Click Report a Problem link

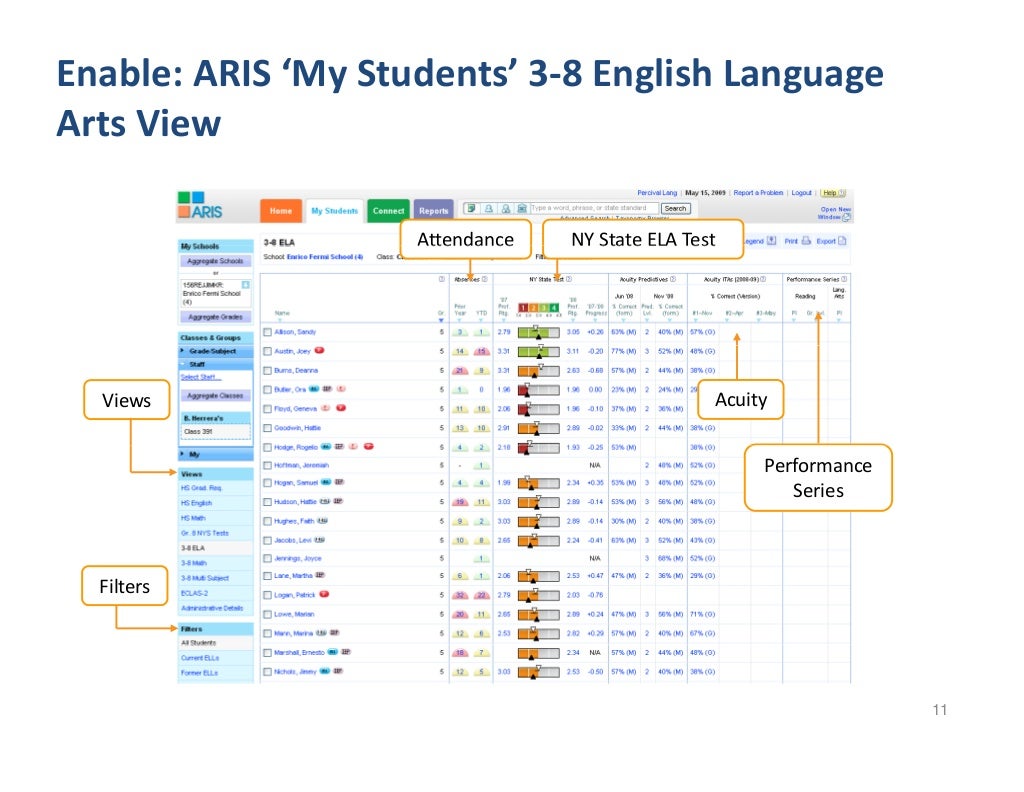coord(758,193)
